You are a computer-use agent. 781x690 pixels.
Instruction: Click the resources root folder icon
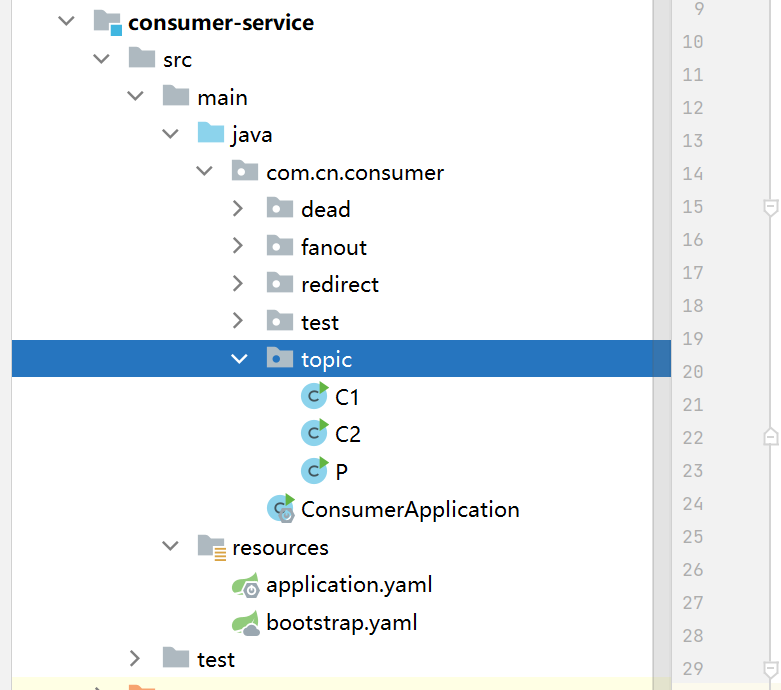pyautogui.click(x=212, y=548)
